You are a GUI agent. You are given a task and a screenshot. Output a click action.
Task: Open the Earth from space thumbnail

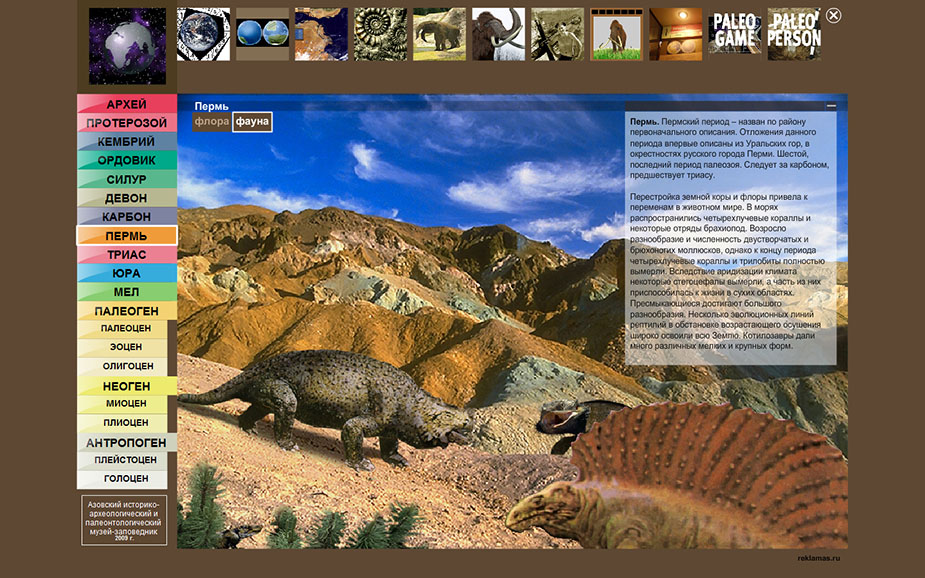(203, 35)
